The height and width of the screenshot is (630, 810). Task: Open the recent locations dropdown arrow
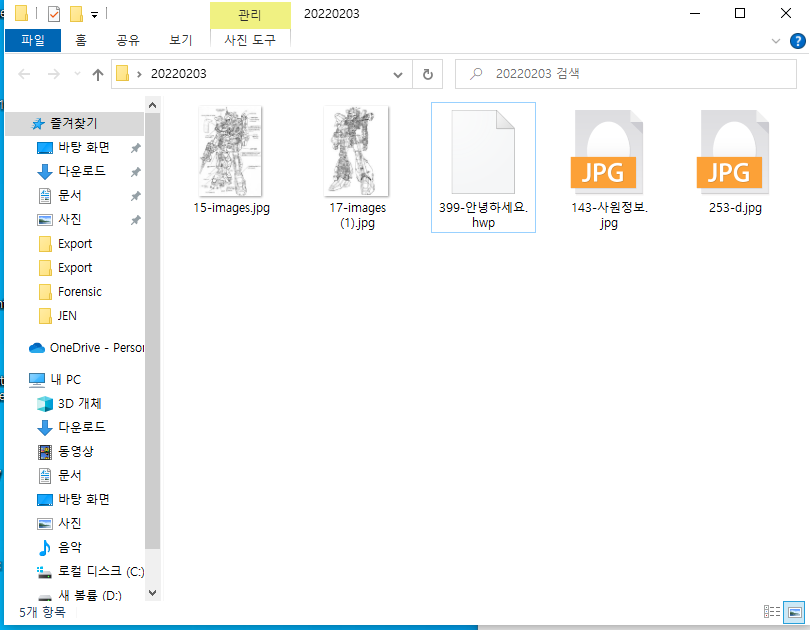pyautogui.click(x=77, y=74)
